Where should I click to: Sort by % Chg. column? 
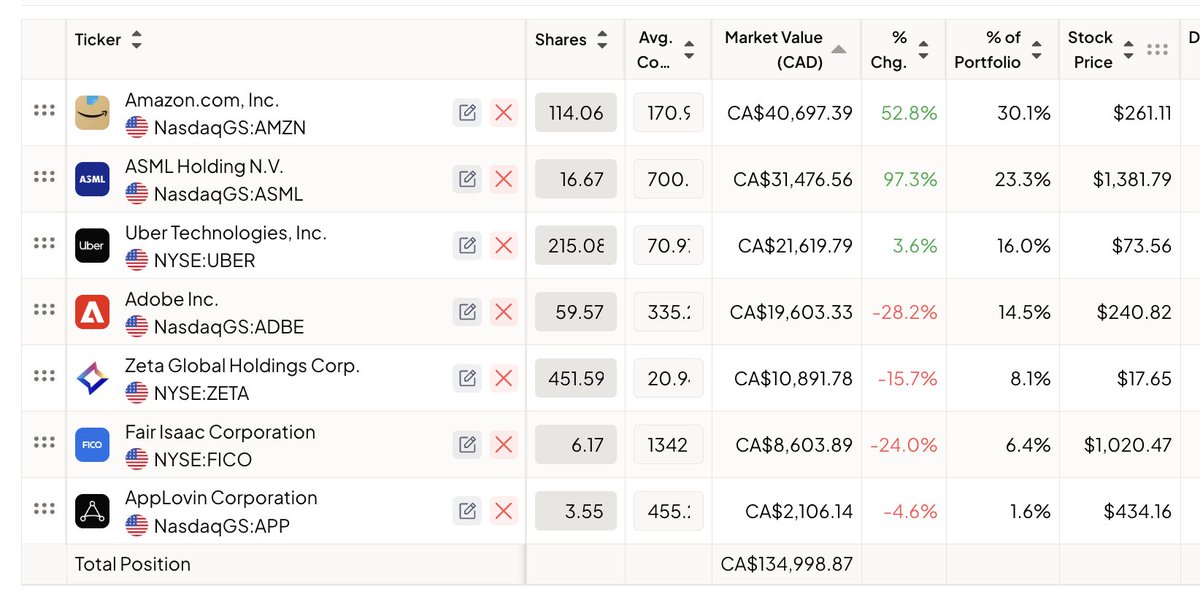point(923,50)
